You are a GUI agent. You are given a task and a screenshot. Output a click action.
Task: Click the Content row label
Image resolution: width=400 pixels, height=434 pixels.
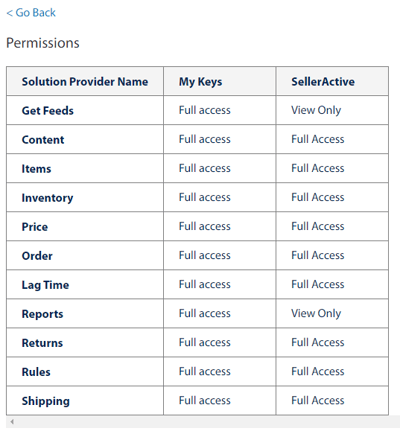click(43, 140)
